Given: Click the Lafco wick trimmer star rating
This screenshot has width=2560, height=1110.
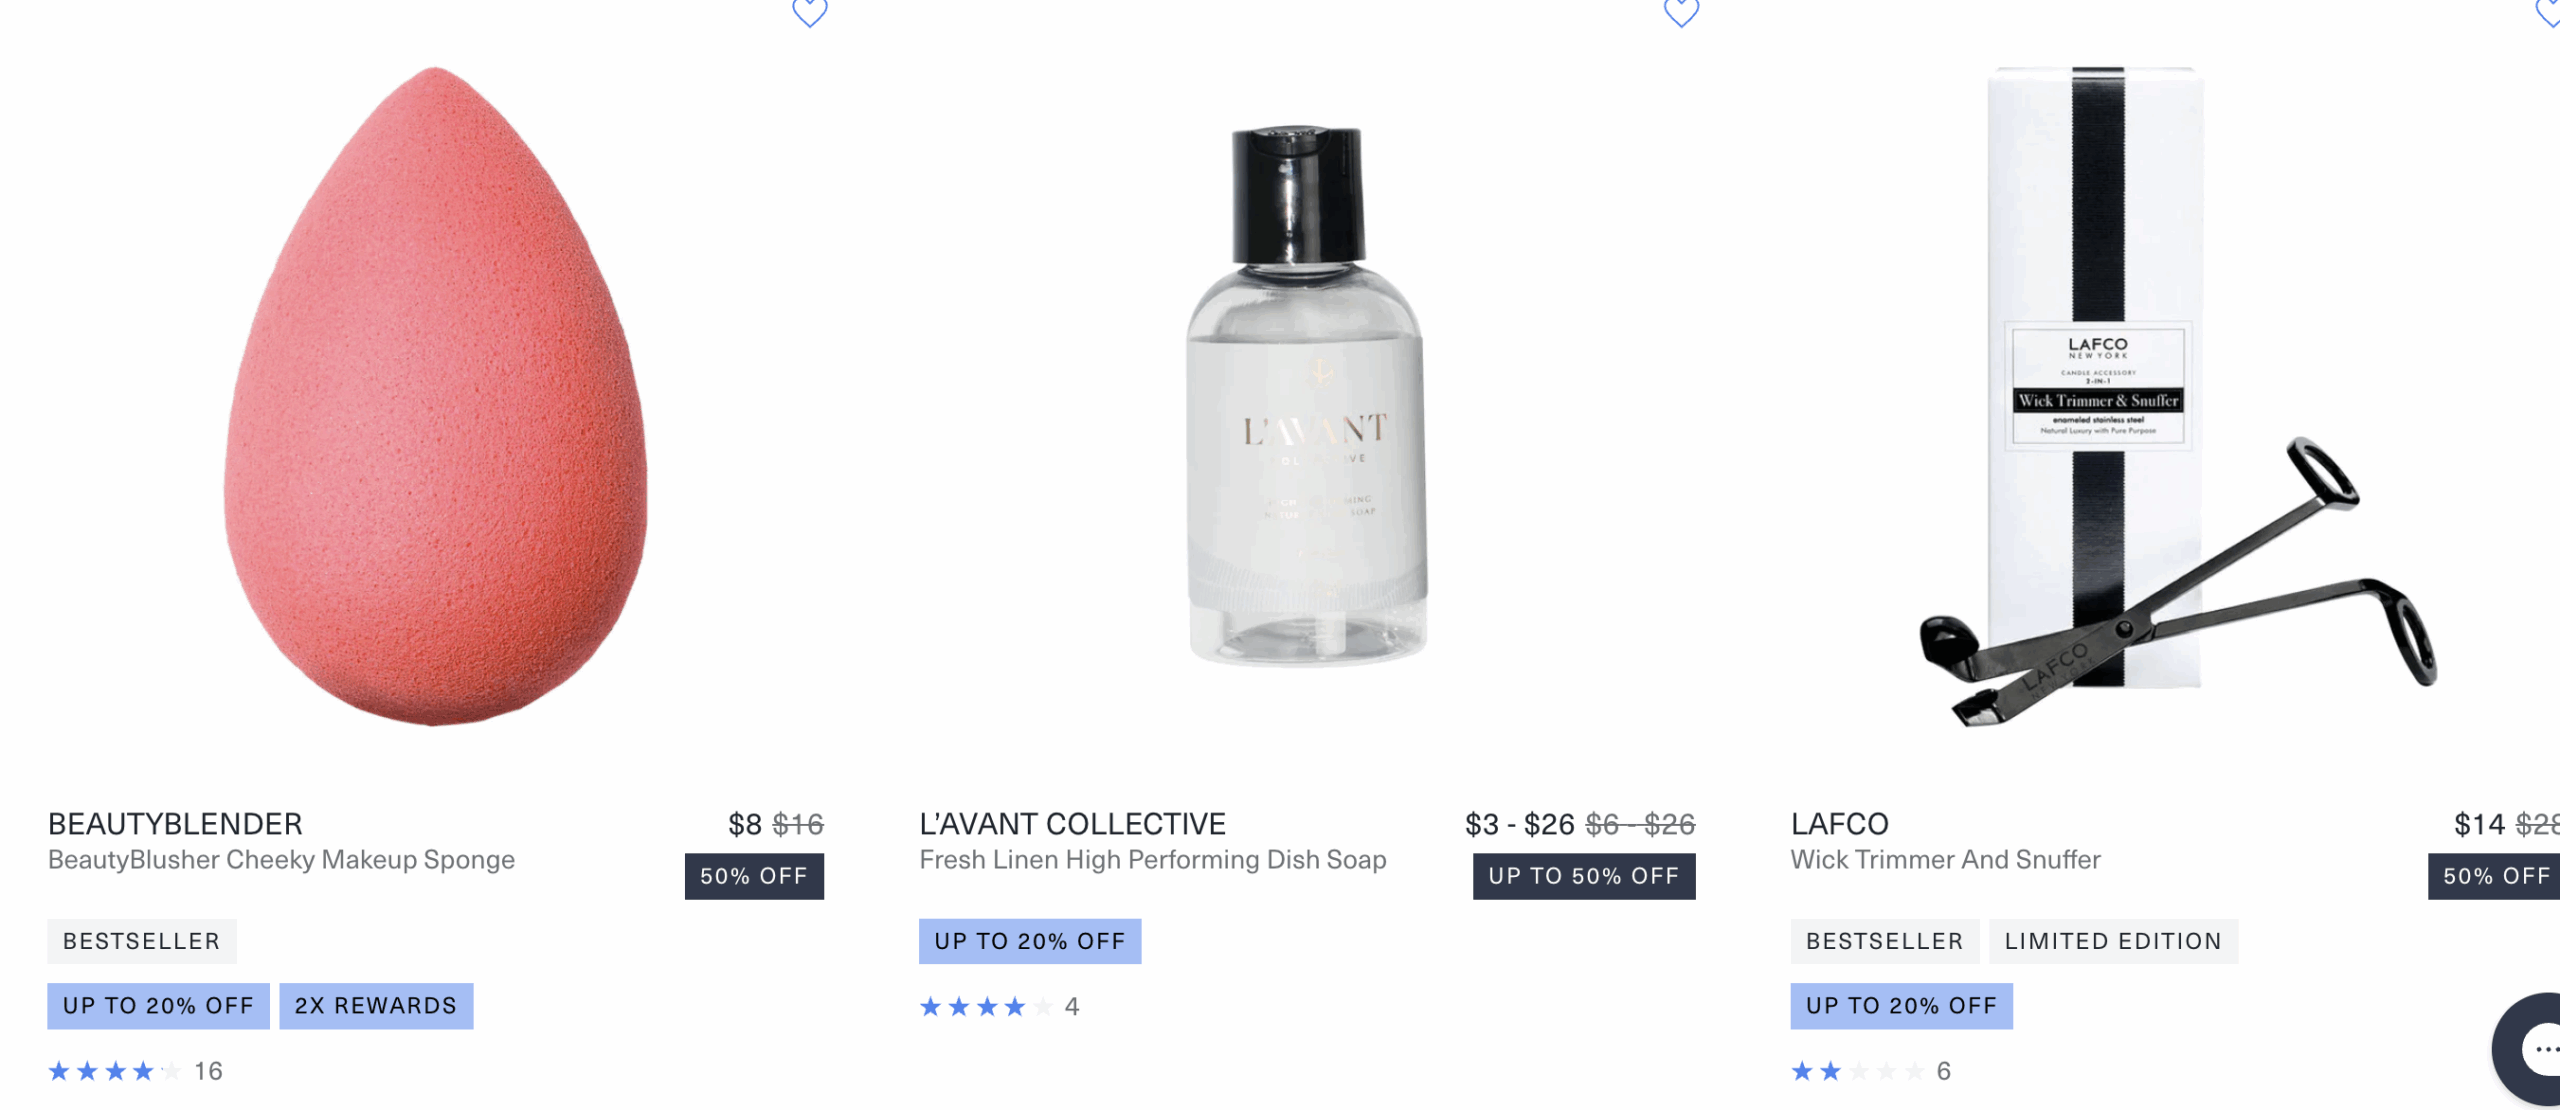Looking at the screenshot, I should click(1857, 1072).
